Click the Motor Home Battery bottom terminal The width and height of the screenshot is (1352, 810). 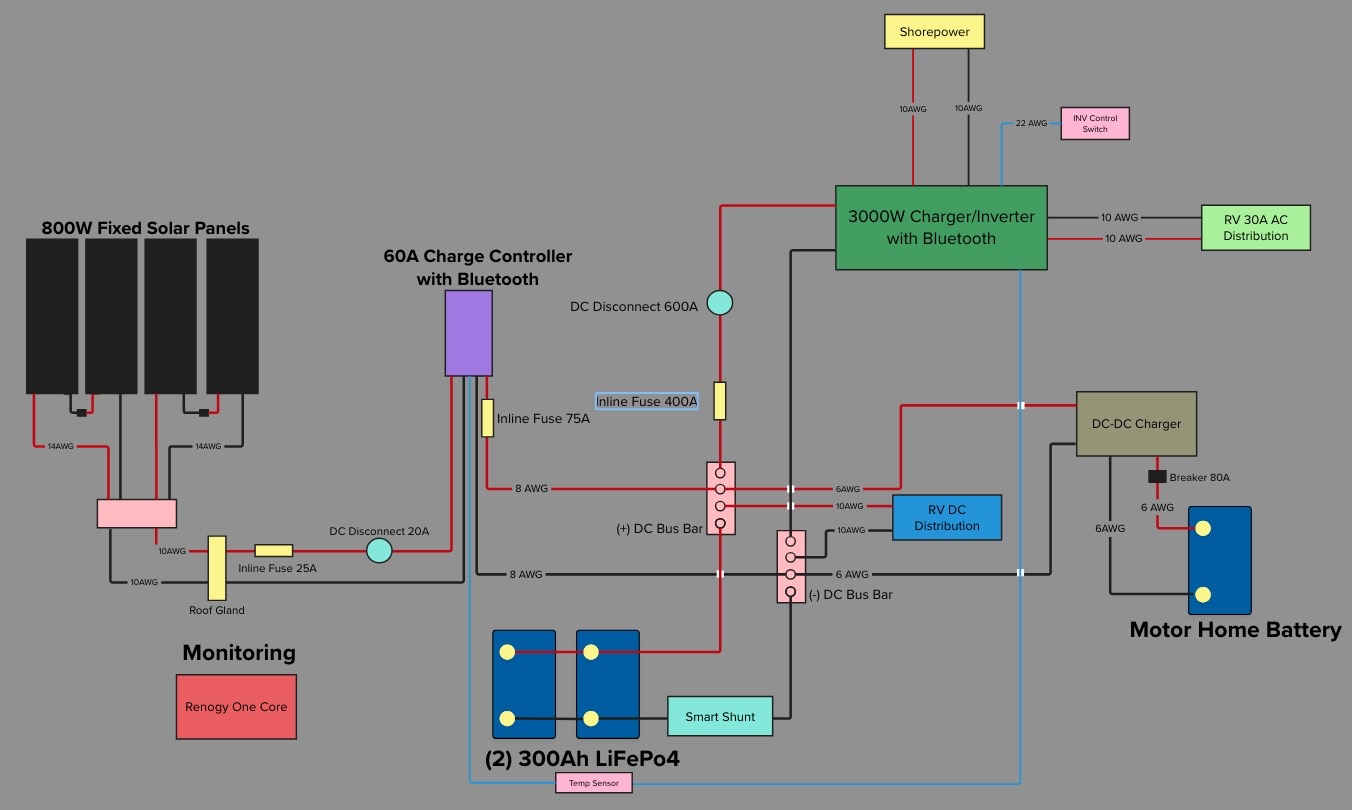coord(1203,594)
